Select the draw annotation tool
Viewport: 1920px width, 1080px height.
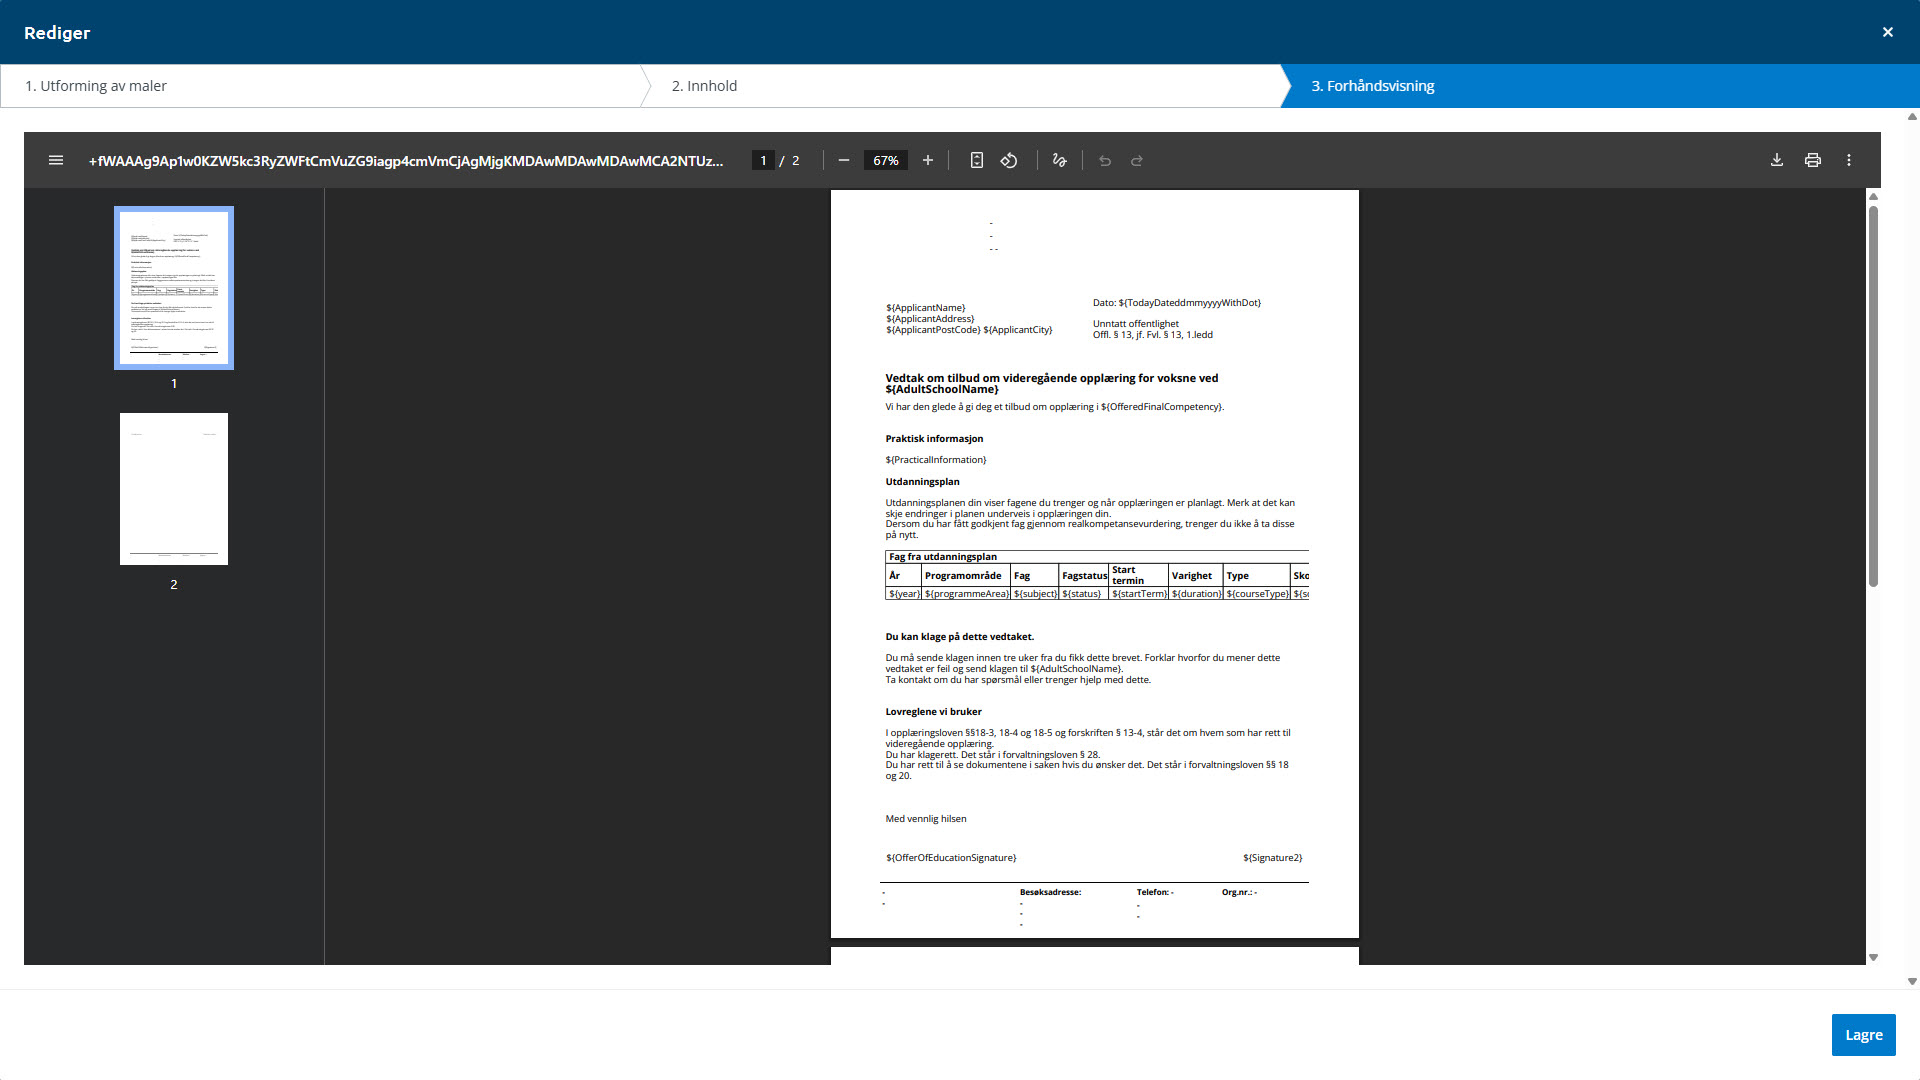[1060, 160]
